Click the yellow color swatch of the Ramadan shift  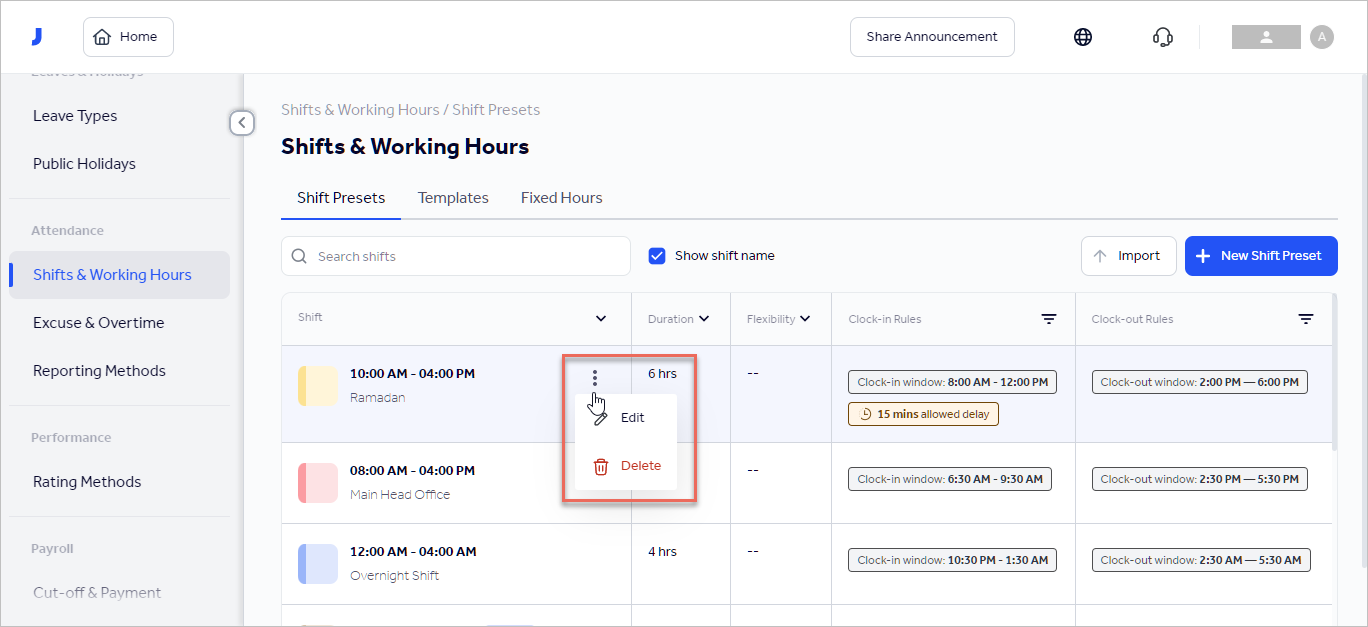tap(317, 384)
